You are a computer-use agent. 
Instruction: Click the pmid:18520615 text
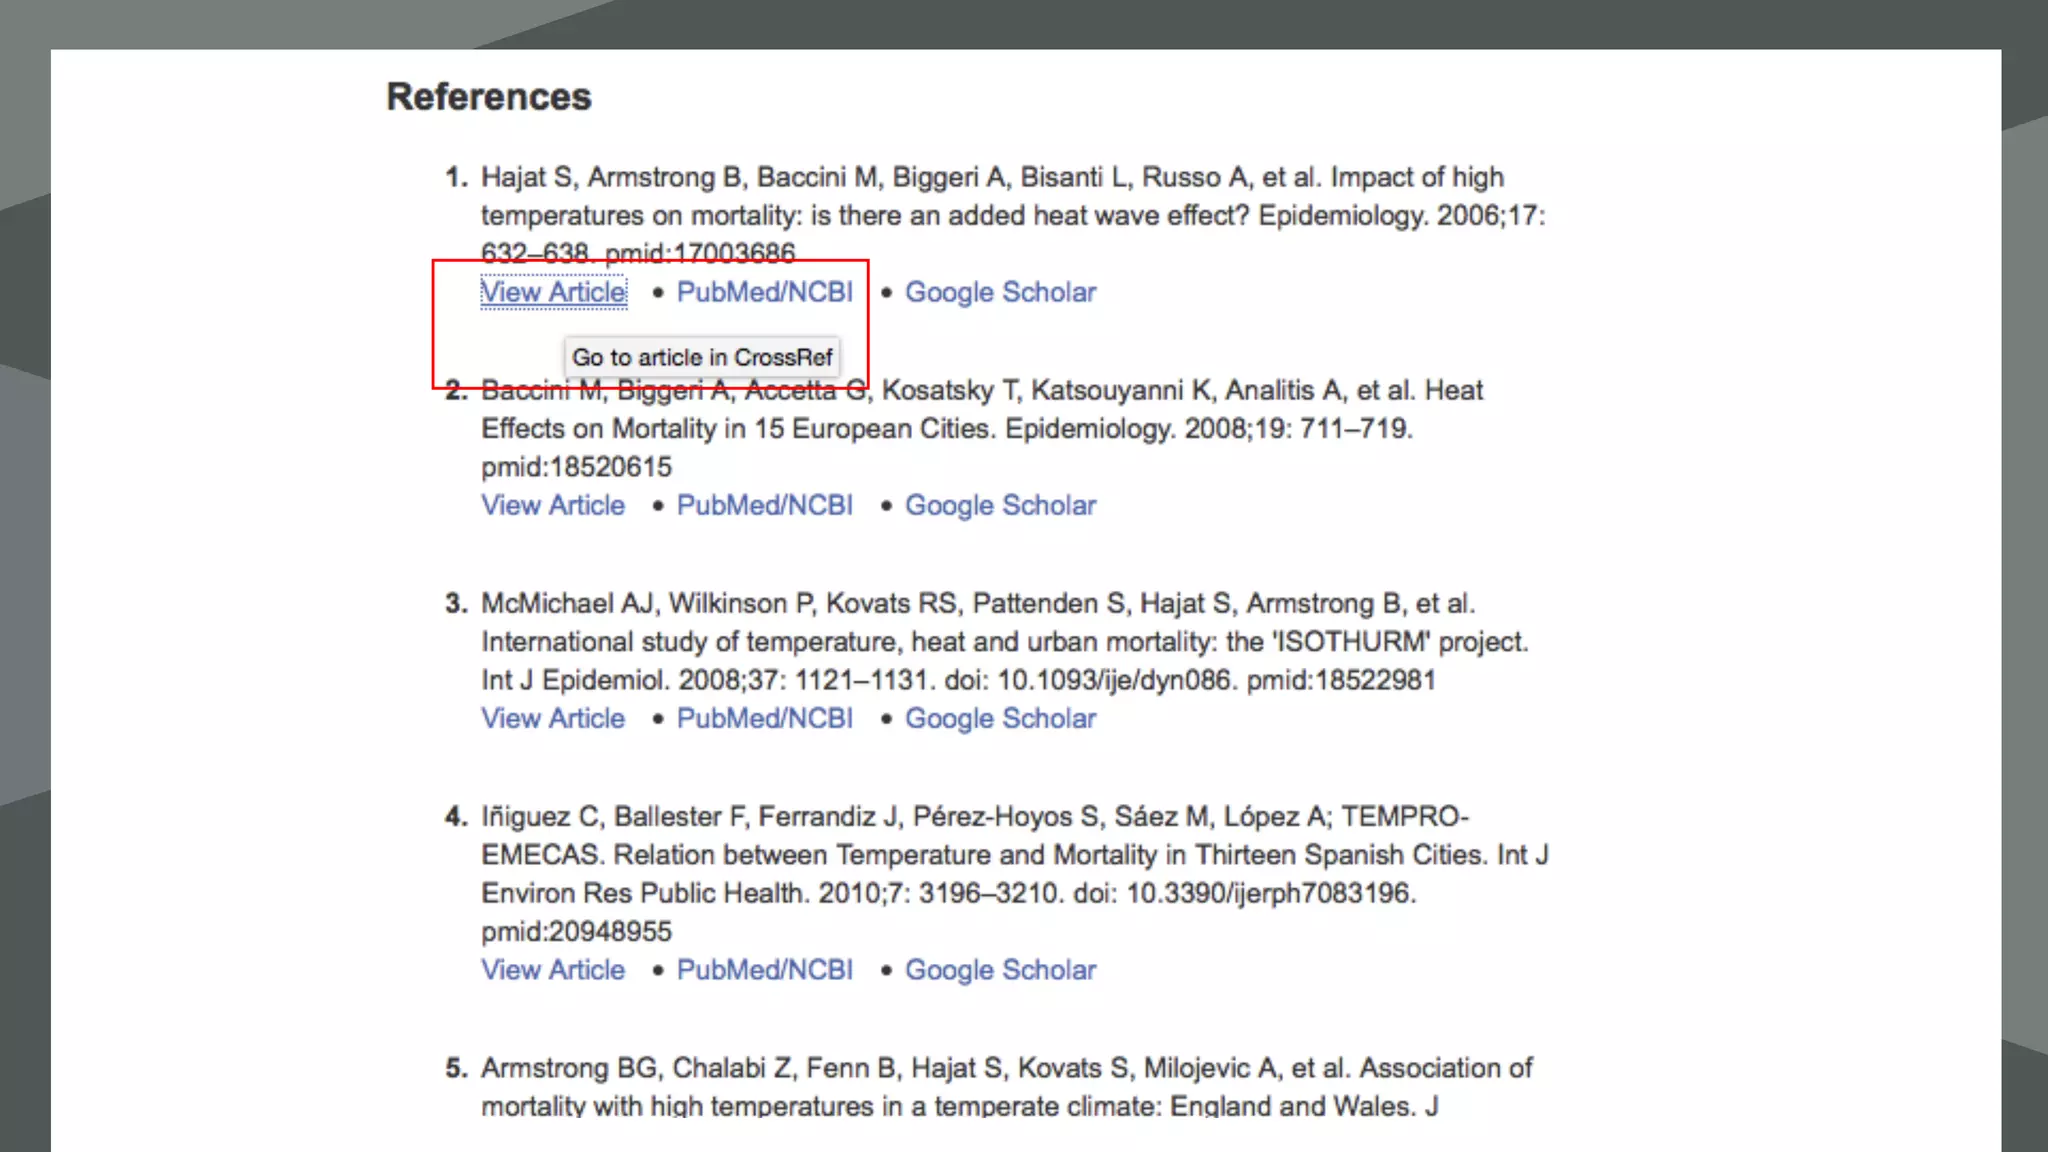tap(576, 467)
